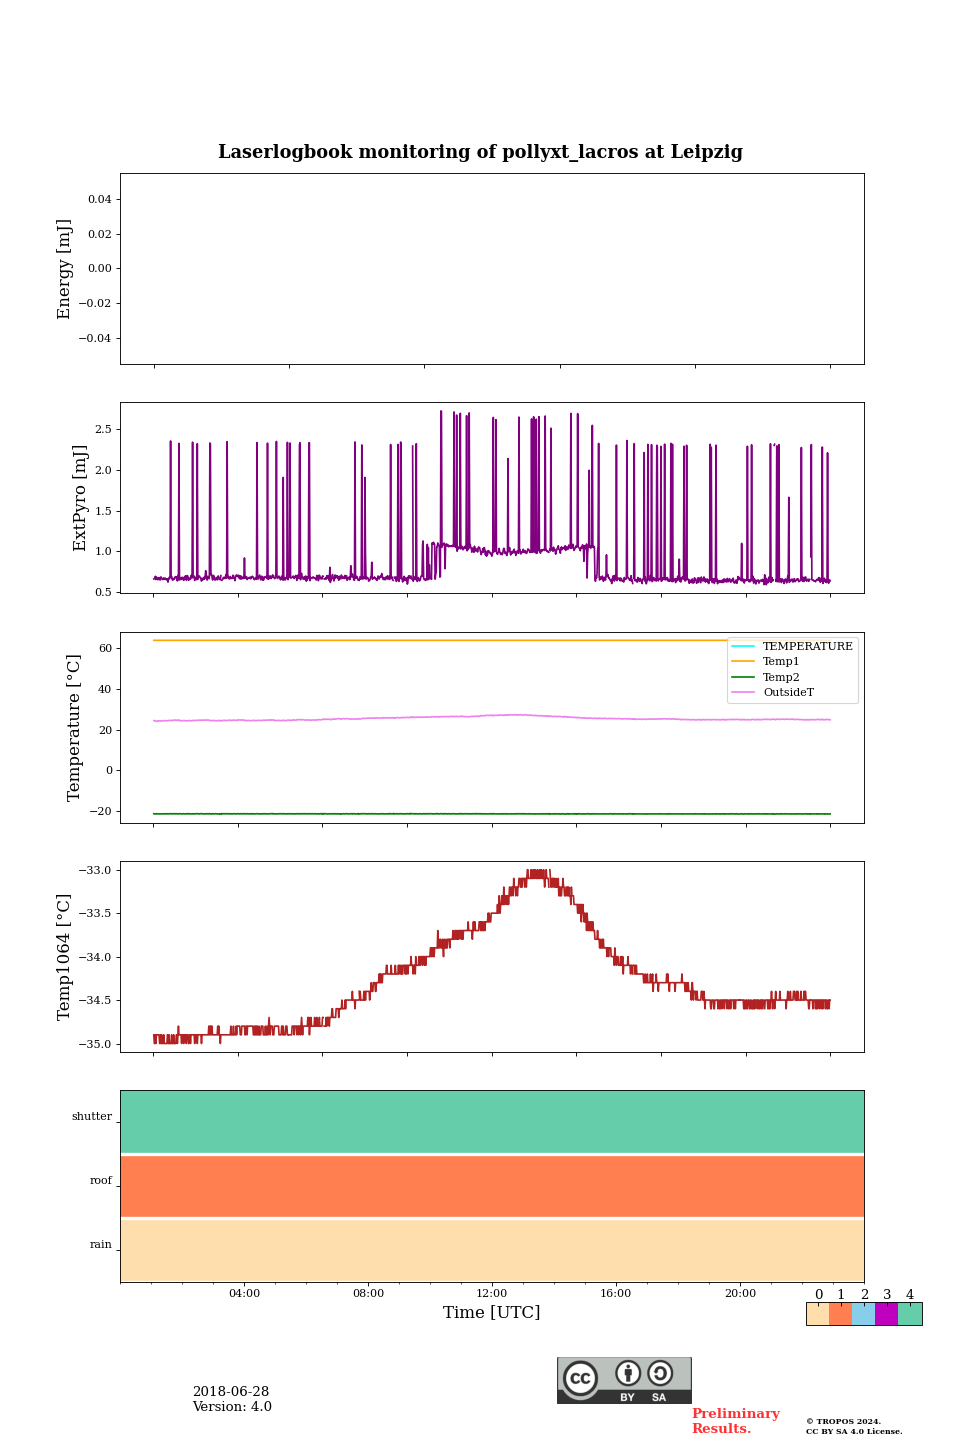Click the 'CC BY SA 4.0 License.' text

click(x=854, y=1431)
